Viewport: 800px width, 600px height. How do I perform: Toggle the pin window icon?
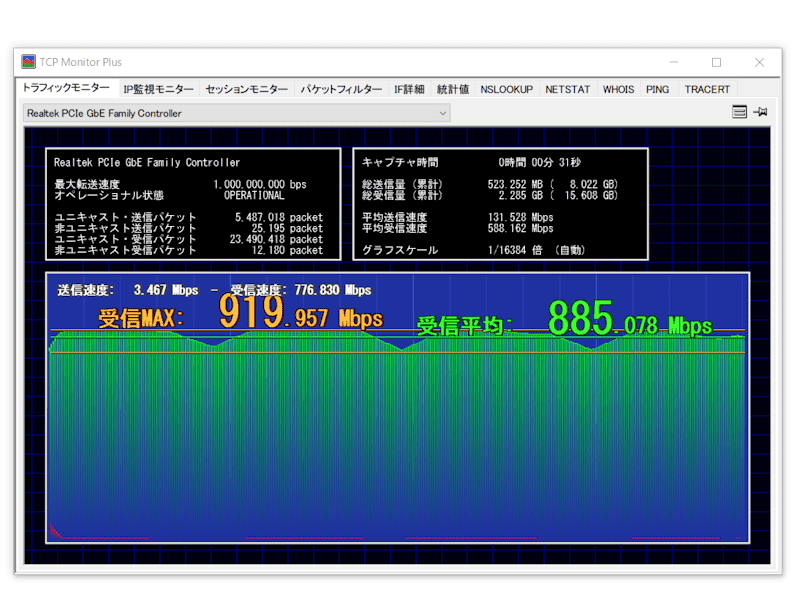click(760, 112)
